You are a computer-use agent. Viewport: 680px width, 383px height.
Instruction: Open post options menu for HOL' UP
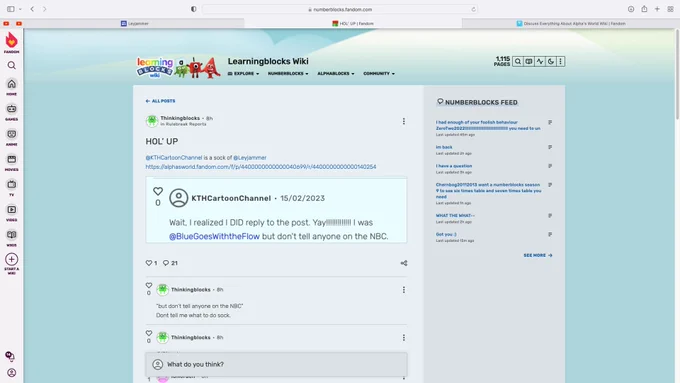(x=404, y=121)
